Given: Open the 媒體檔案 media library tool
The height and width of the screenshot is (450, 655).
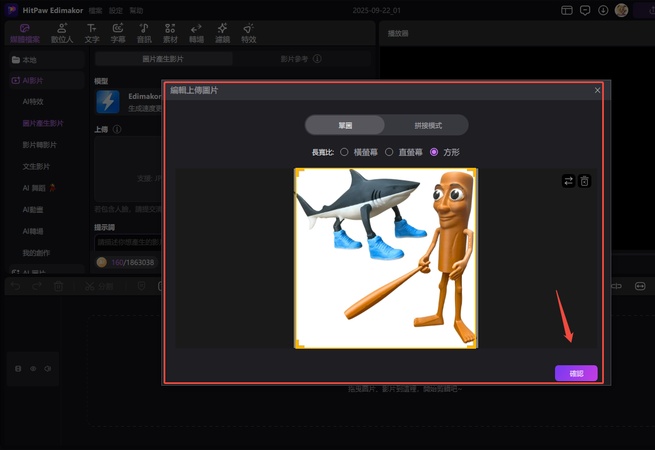Looking at the screenshot, I should [x=25, y=33].
